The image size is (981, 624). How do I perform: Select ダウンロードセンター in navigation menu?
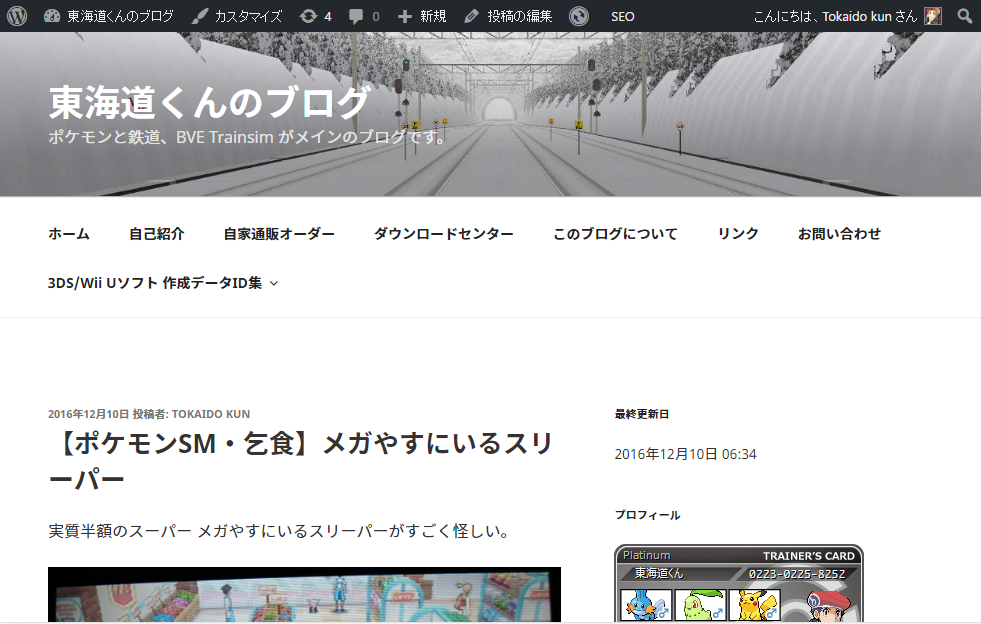coord(443,234)
